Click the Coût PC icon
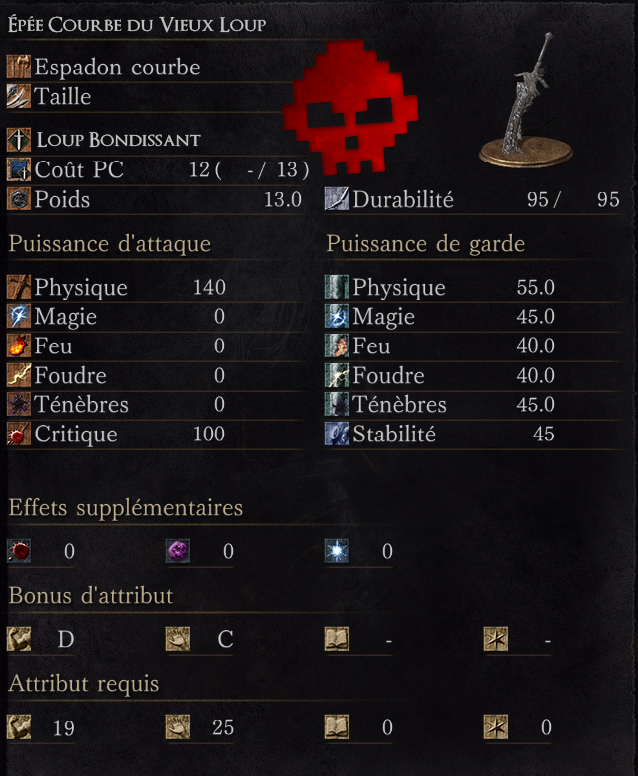The height and width of the screenshot is (776, 638). click(19, 169)
